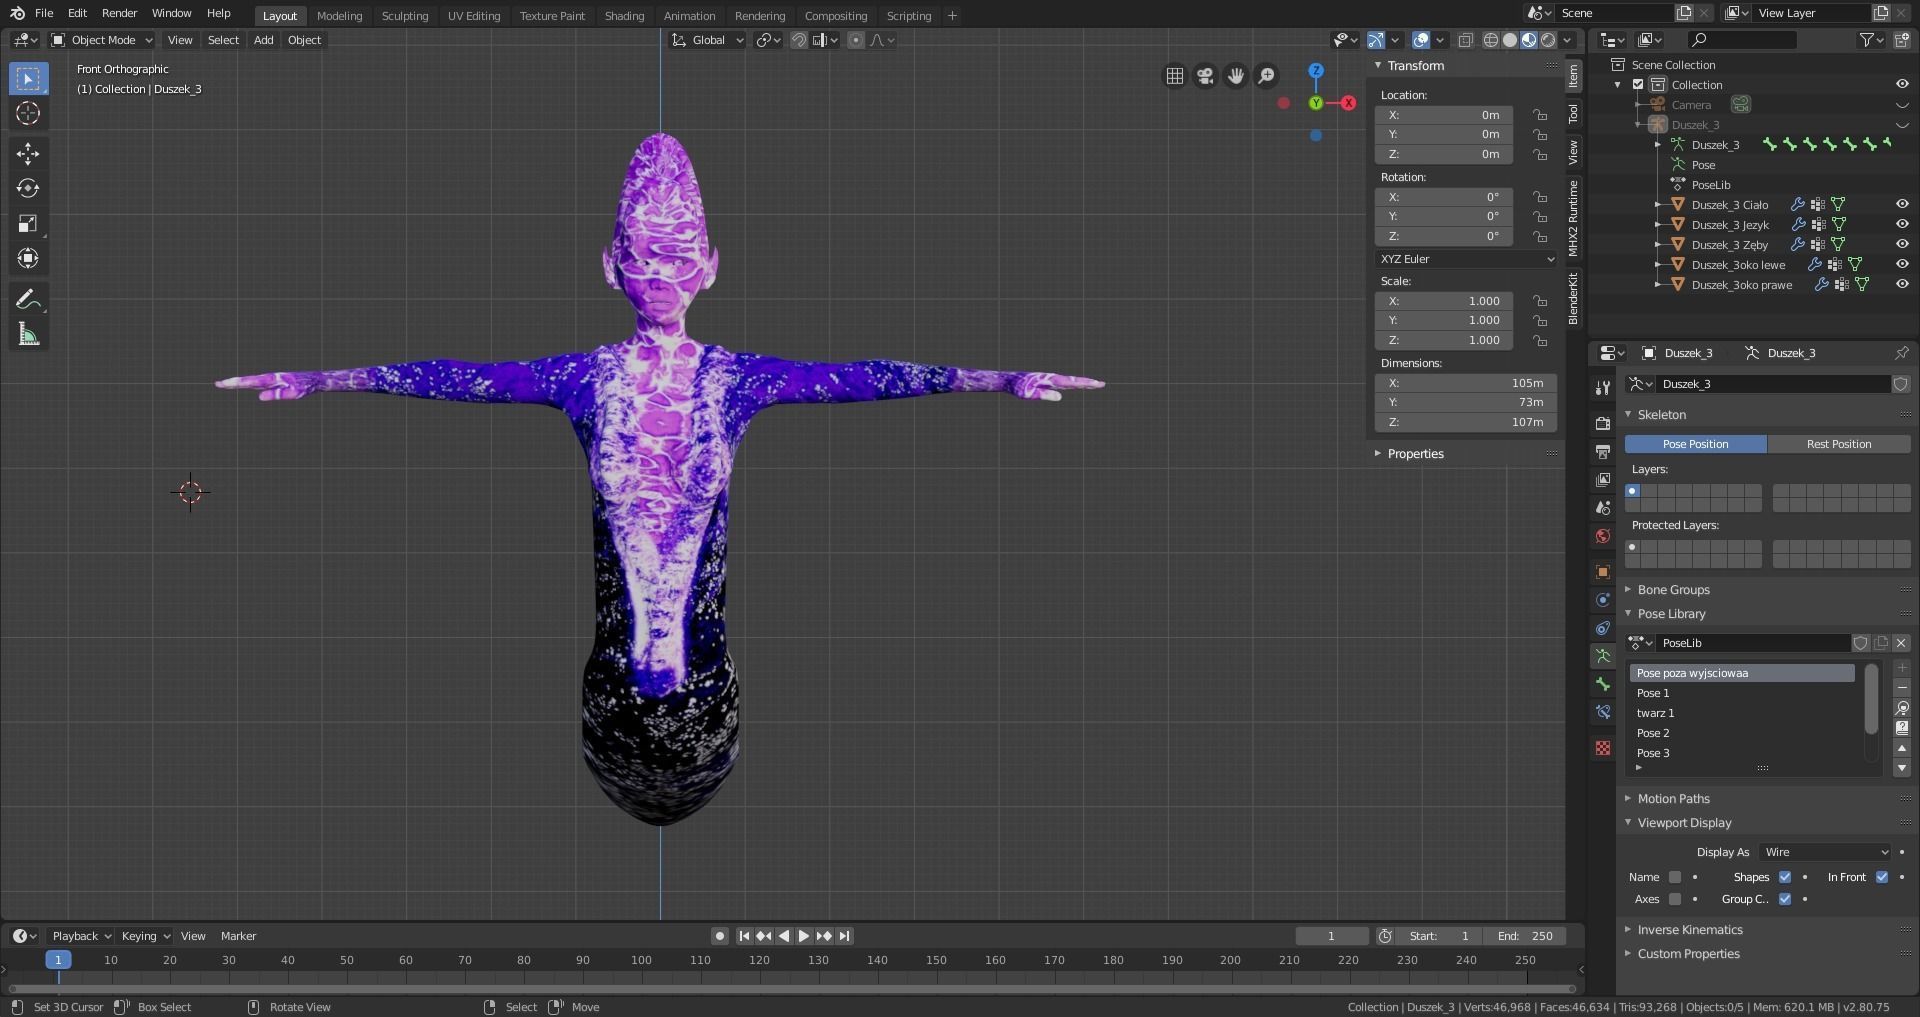
Task: Open the Global orientation dropdown
Action: click(708, 40)
